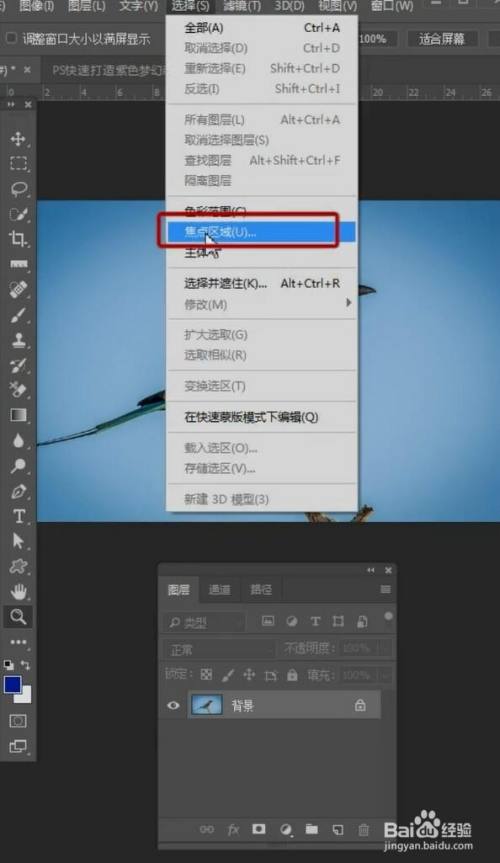
Task: Toggle lock all button in Layers panel
Action: pos(292,674)
